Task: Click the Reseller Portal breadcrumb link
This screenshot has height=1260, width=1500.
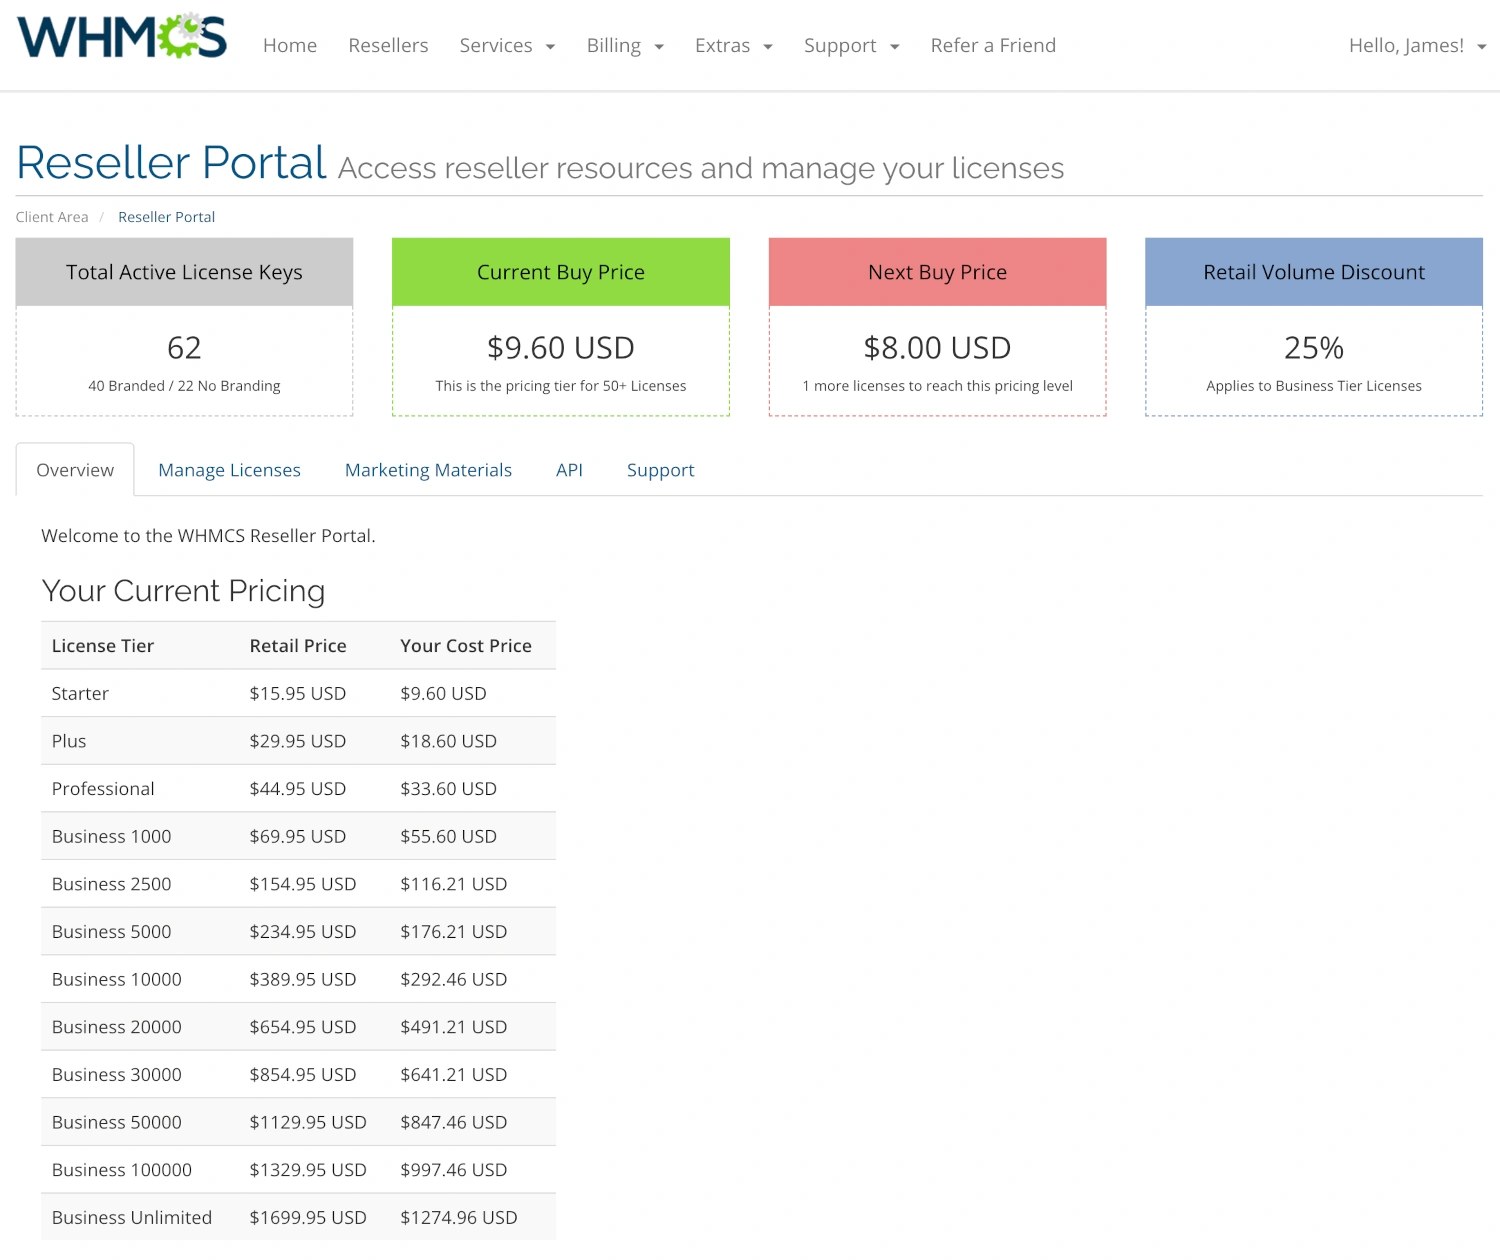Action: pyautogui.click(x=166, y=216)
